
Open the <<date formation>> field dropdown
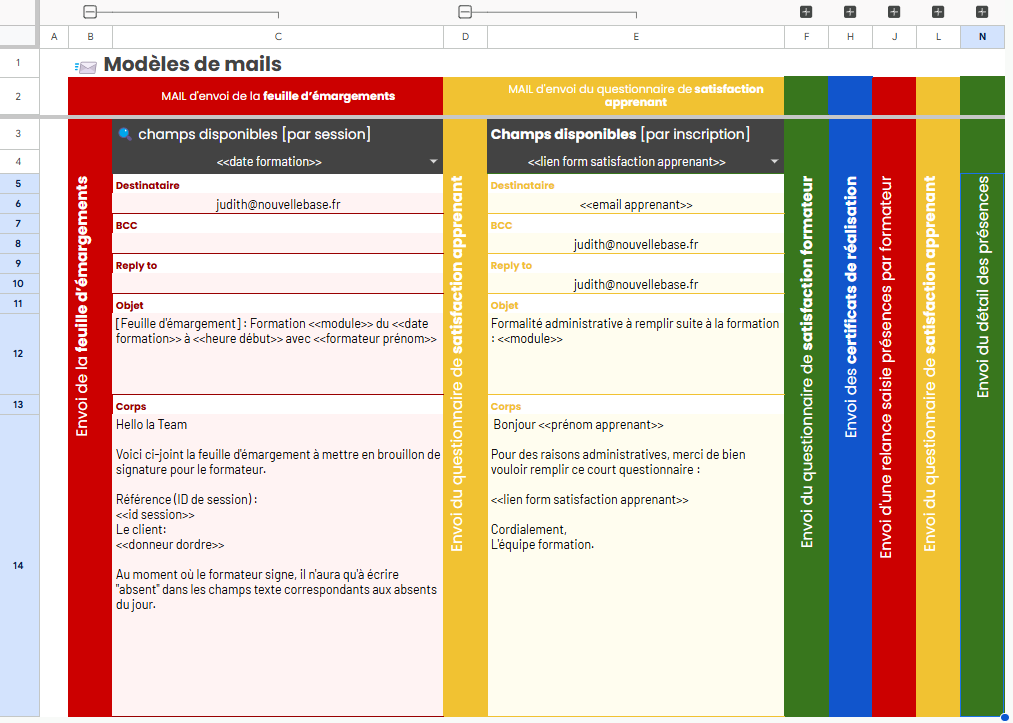[433, 162]
